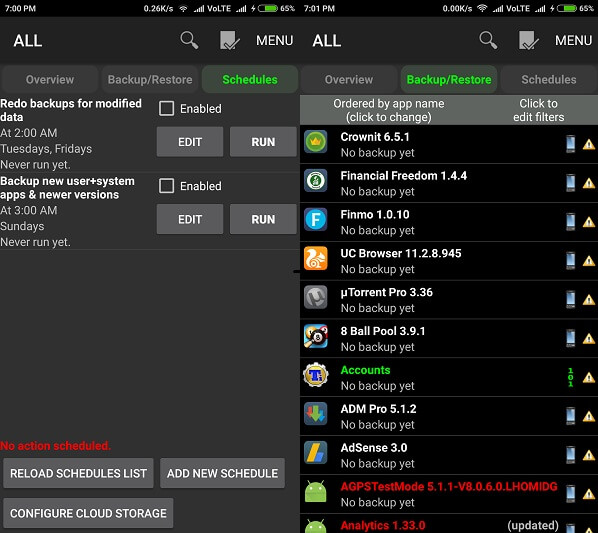Viewport: 598px width, 533px height.
Task: Run the Backup new user+system apps schedule
Action: (x=263, y=219)
